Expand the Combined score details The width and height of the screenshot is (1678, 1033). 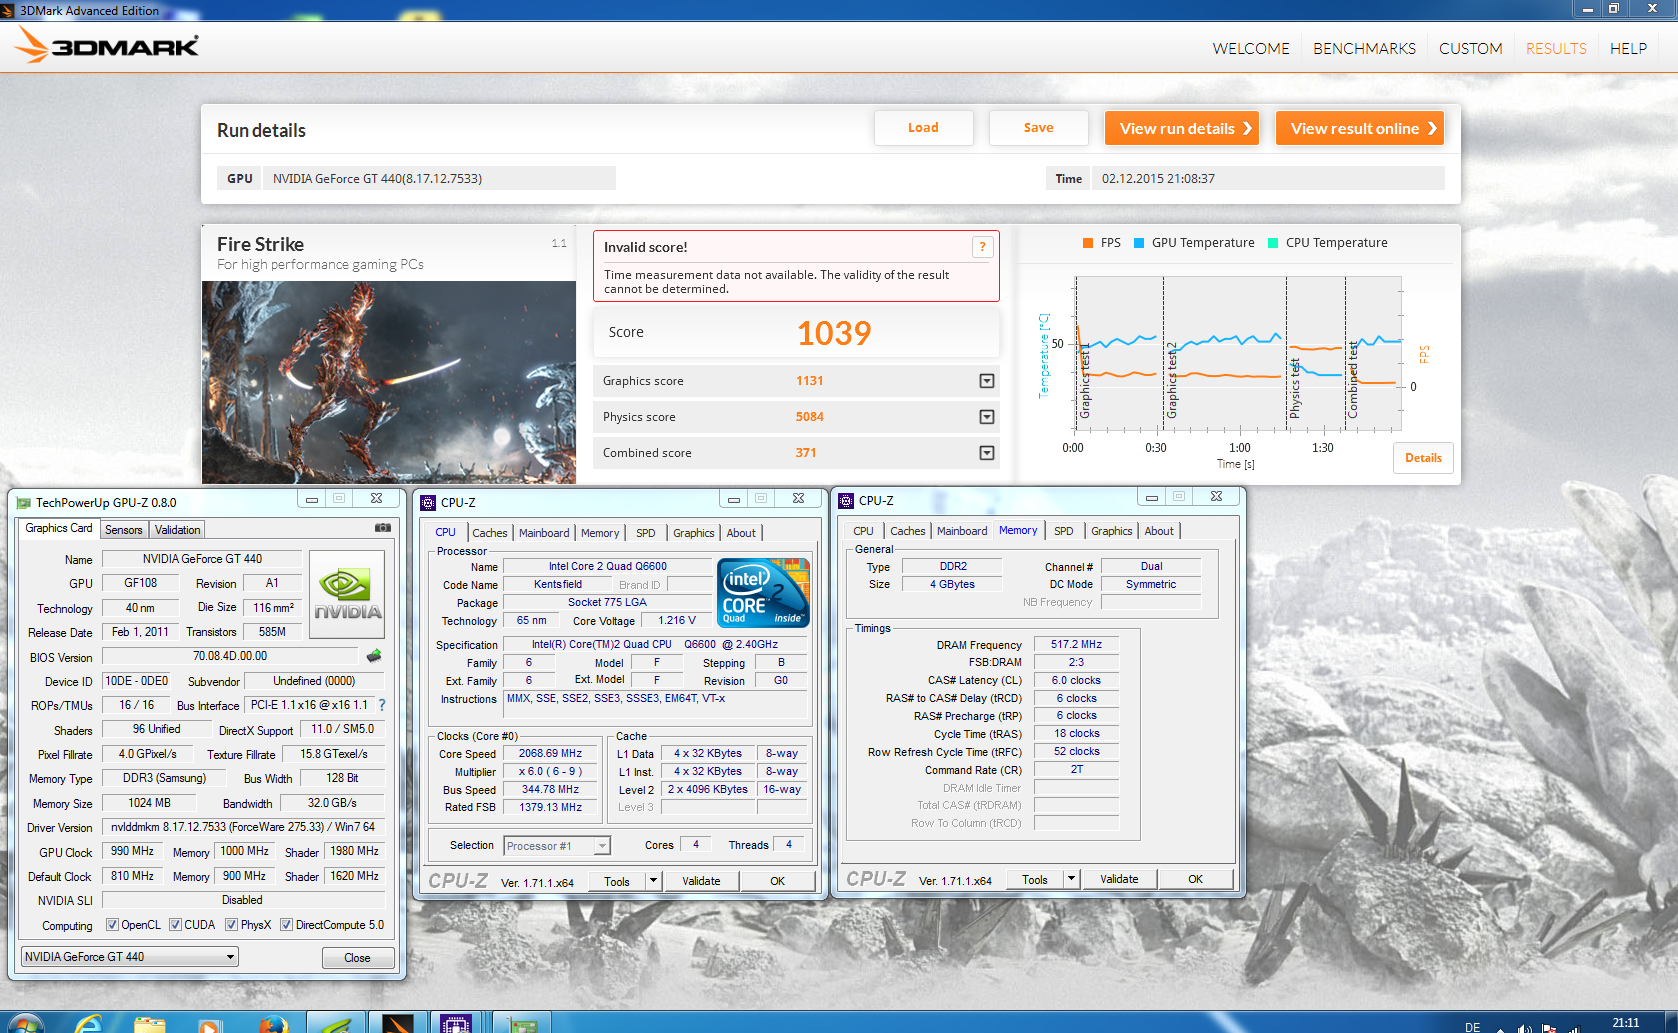987,453
